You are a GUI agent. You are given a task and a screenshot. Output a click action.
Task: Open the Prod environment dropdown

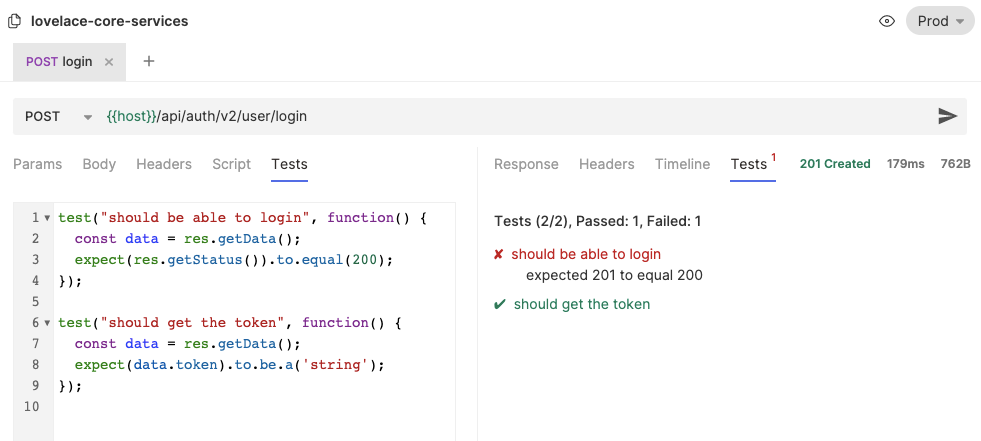[x=939, y=21]
